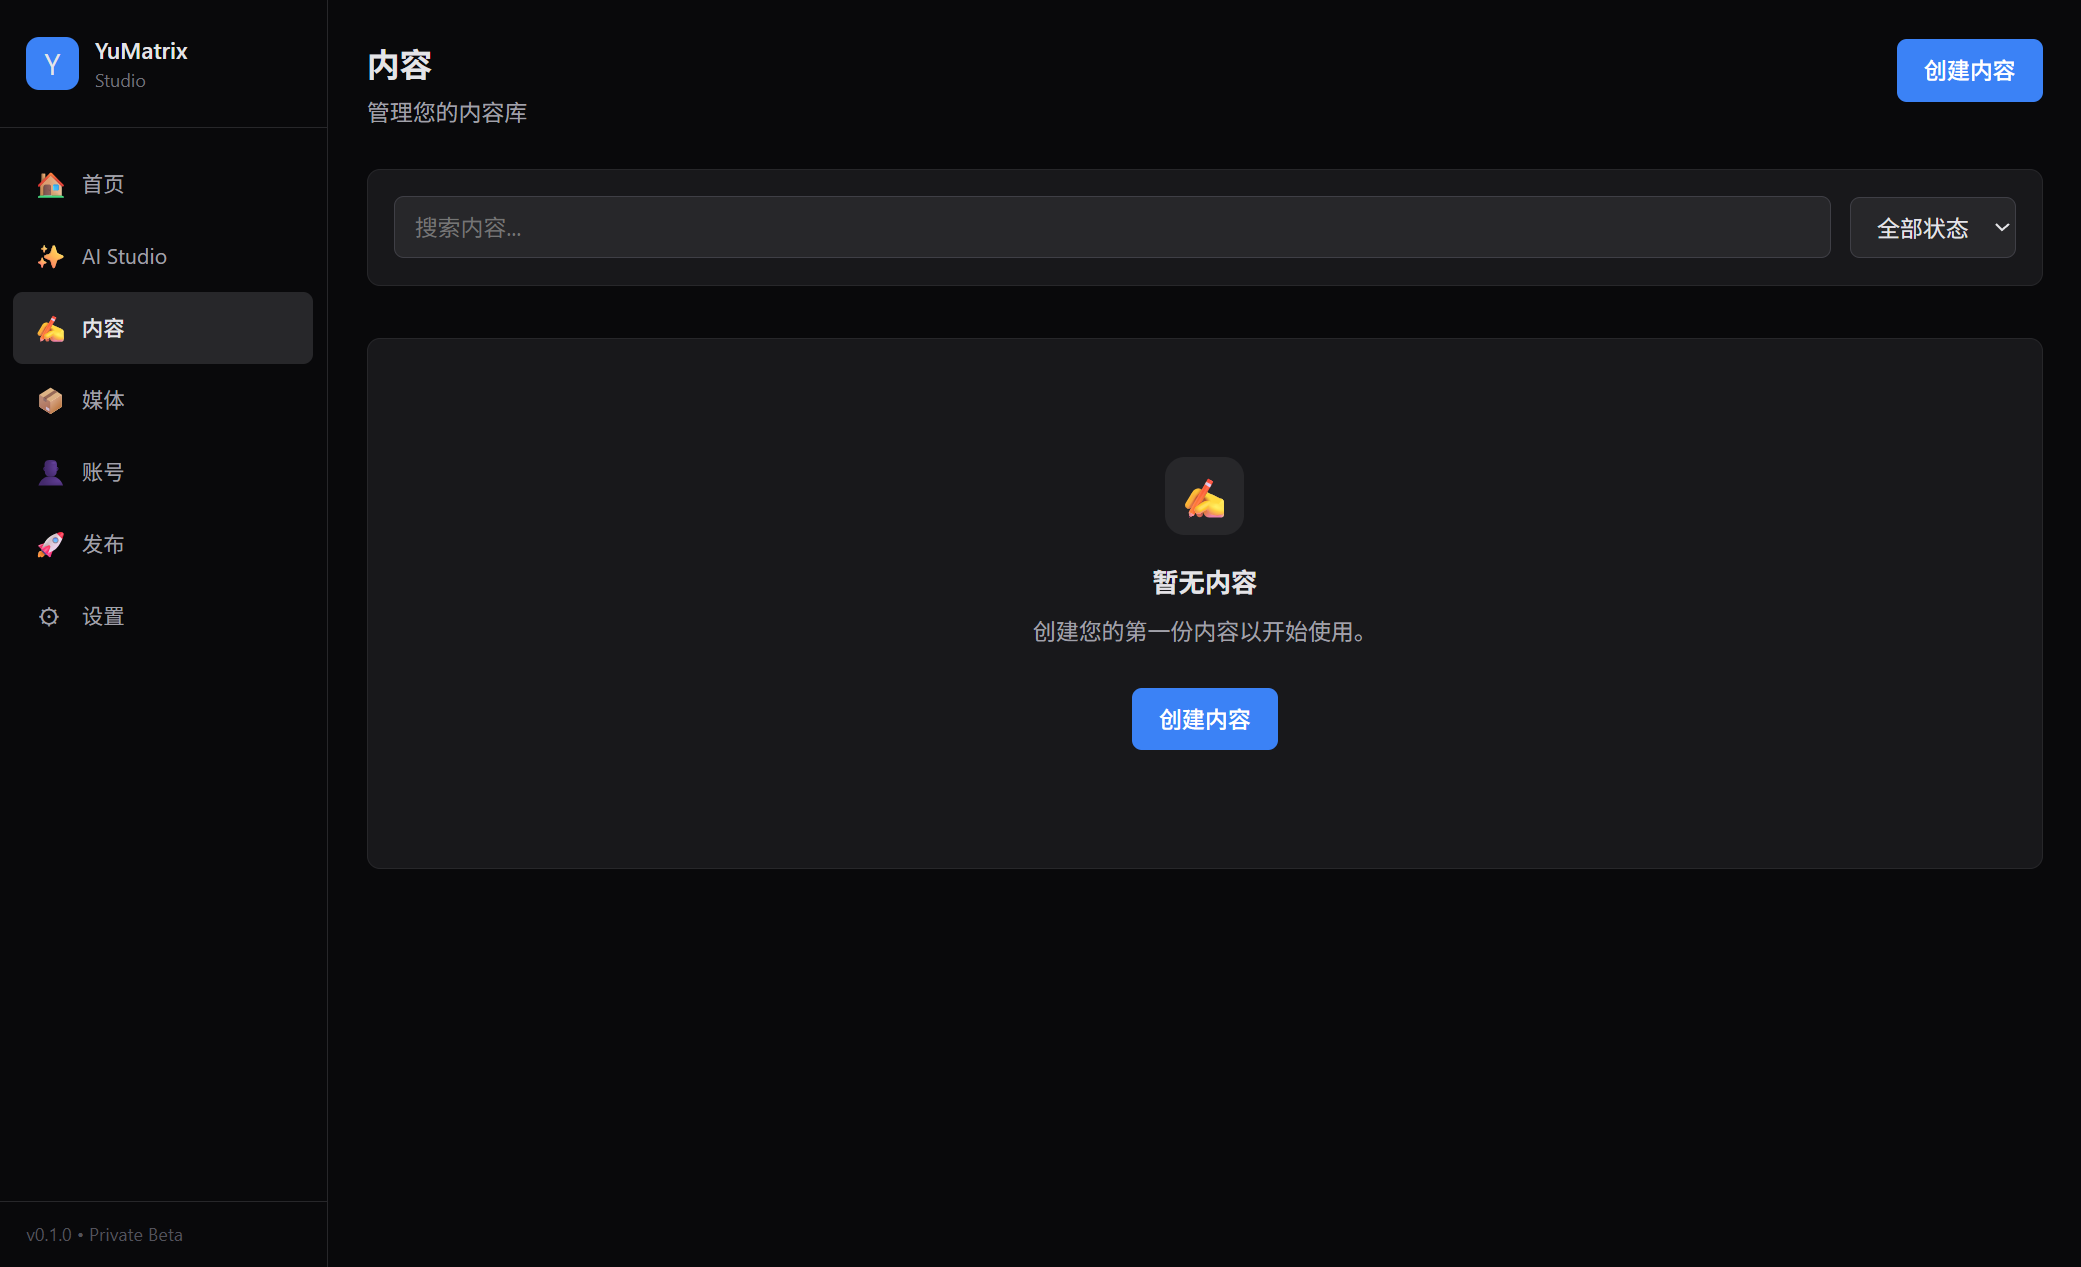The width and height of the screenshot is (2081, 1267).
Task: Go to the AI Studio menu label
Action: (124, 256)
